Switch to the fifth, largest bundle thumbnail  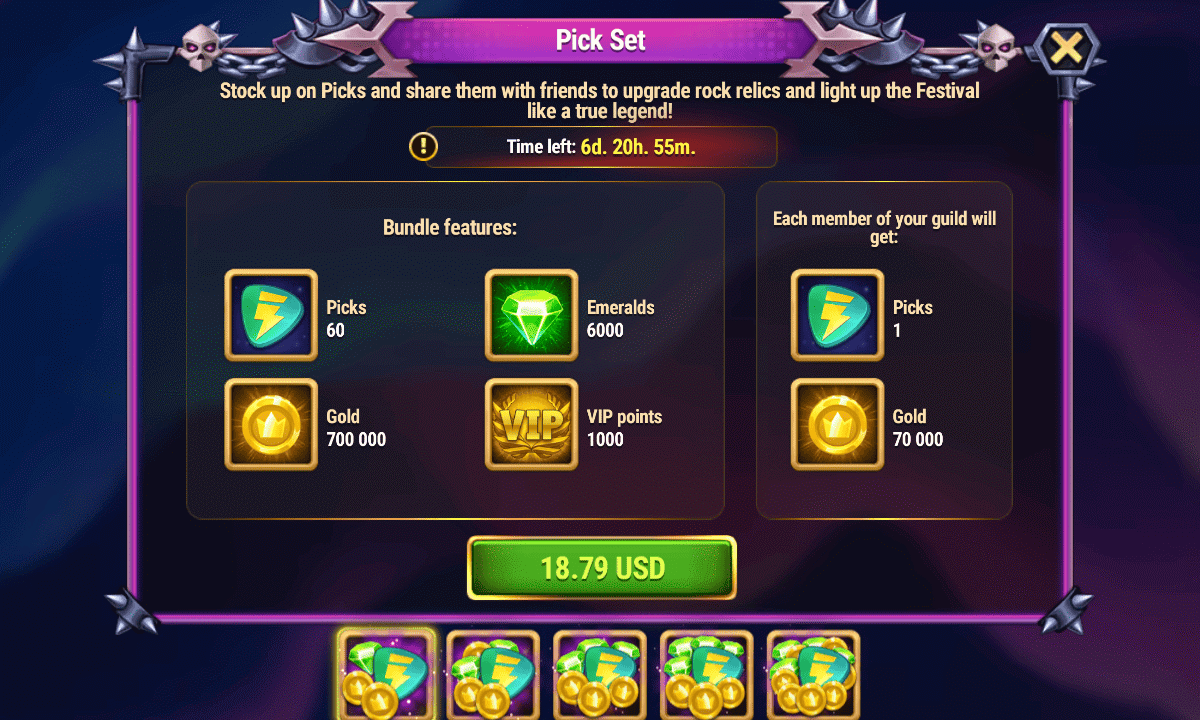pos(814,675)
